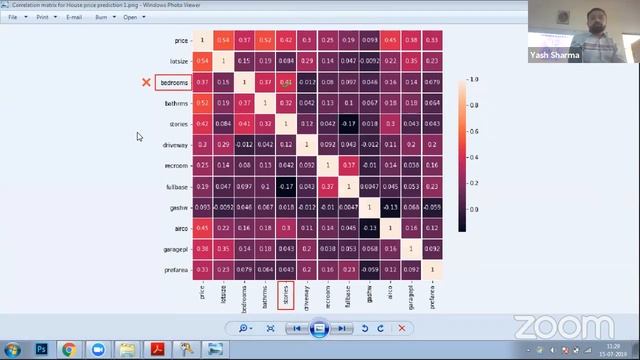The image size is (640, 360).
Task: Click the "stories" row label
Action: [178, 124]
